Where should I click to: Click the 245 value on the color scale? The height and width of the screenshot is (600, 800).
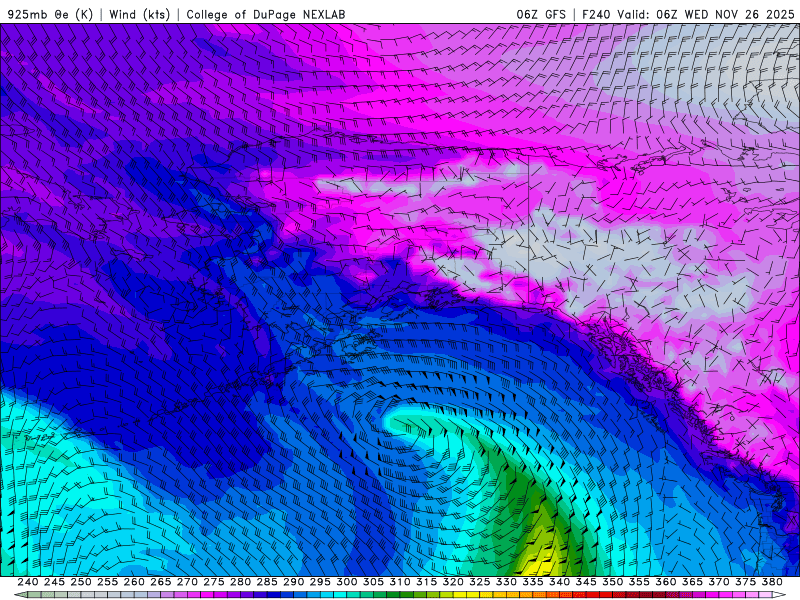tap(54, 582)
